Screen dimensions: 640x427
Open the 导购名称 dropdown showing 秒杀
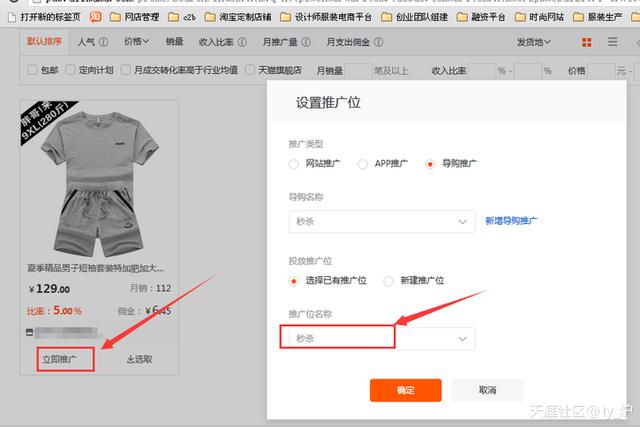click(x=382, y=222)
